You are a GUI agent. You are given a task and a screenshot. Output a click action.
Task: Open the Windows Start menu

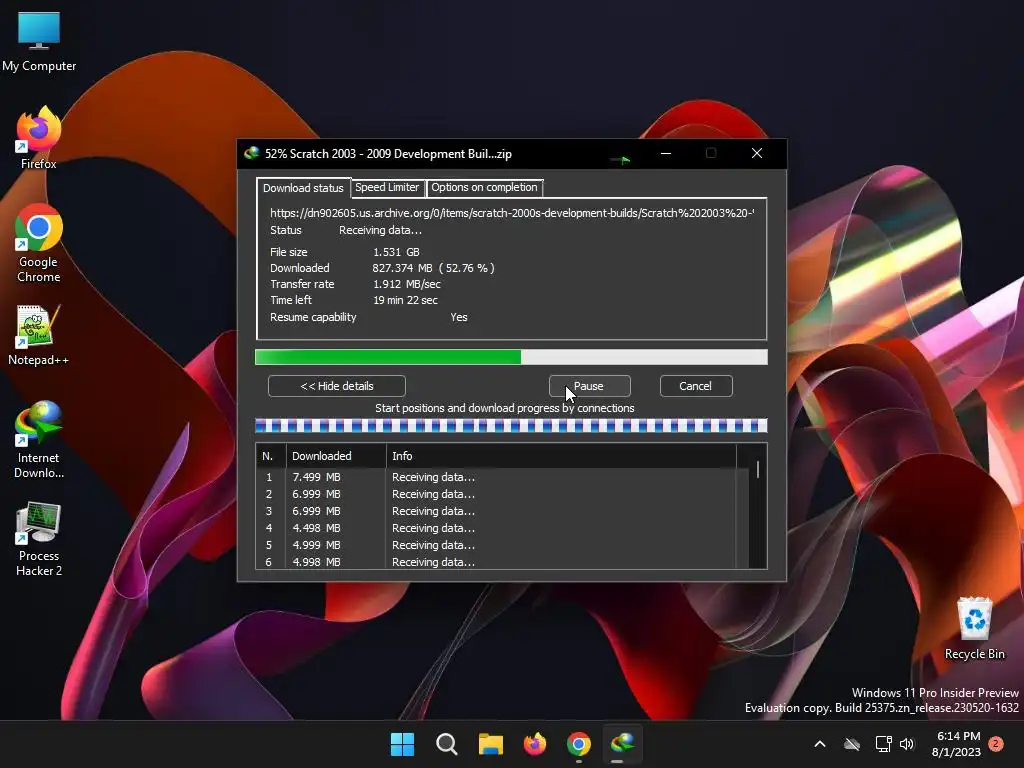coord(402,744)
